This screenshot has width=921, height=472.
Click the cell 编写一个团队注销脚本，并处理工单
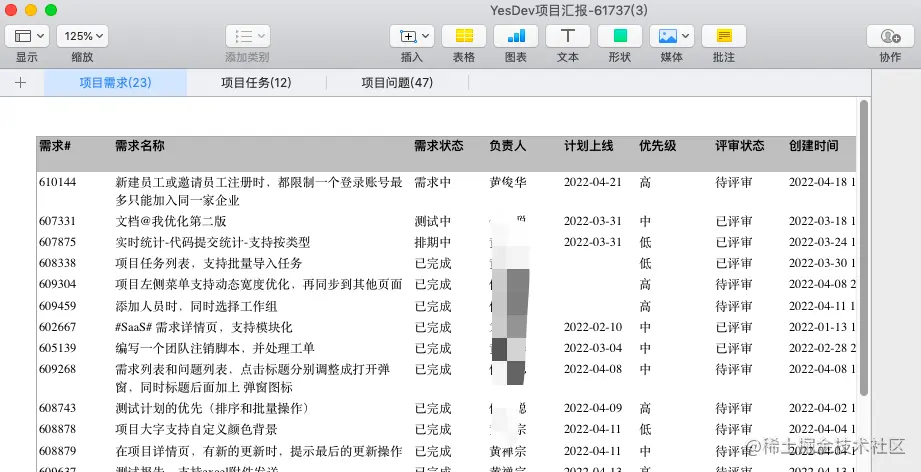coord(215,348)
